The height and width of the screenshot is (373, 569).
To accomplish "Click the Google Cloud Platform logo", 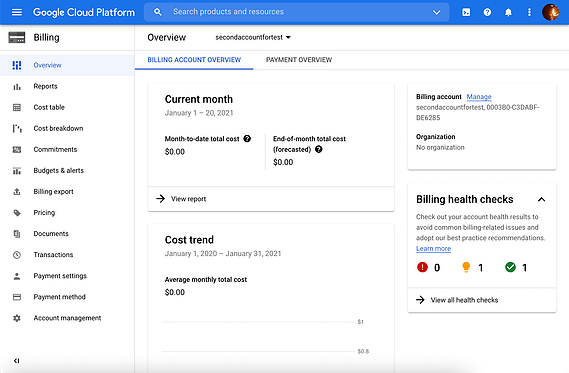I will [x=84, y=12].
